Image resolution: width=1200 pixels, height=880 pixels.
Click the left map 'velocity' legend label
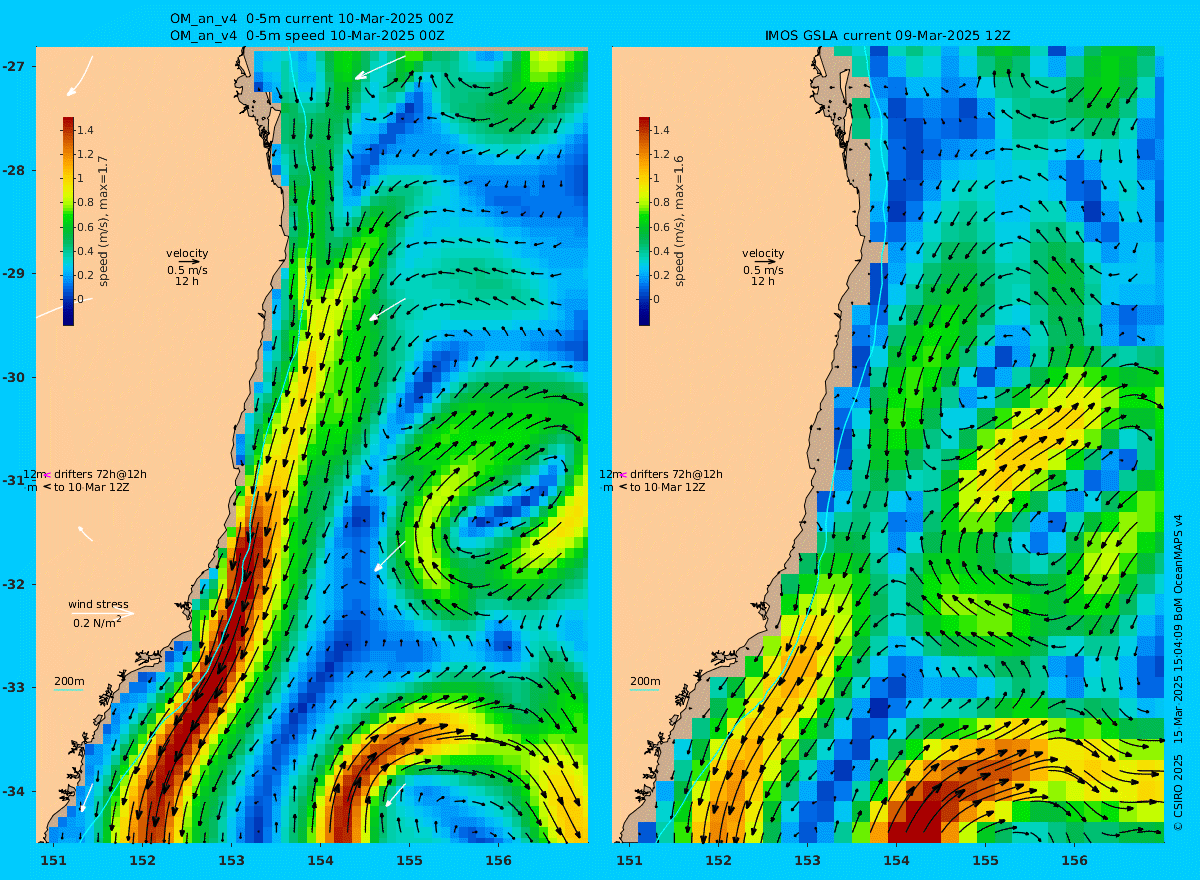(187, 253)
